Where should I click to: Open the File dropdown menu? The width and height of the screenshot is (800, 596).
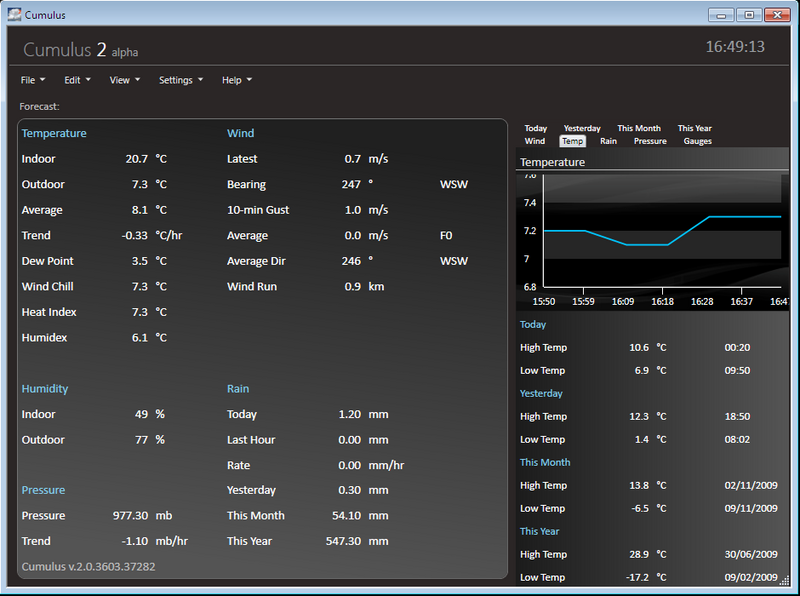pos(32,80)
